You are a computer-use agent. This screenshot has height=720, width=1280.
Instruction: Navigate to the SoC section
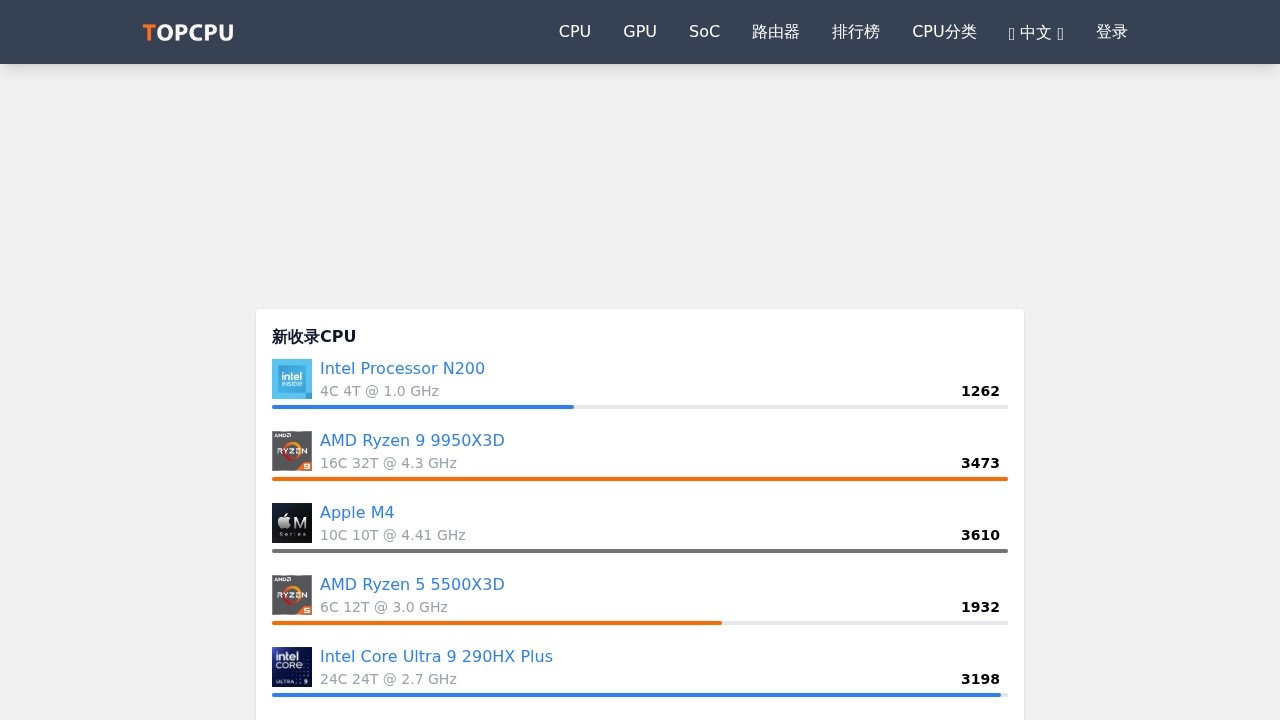click(704, 32)
